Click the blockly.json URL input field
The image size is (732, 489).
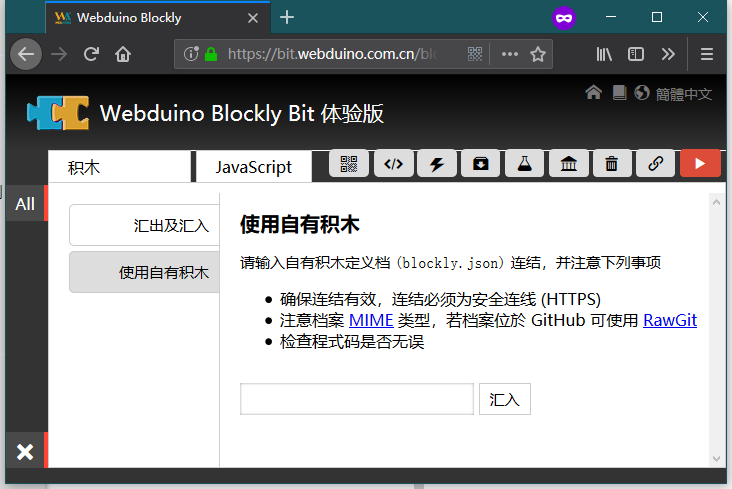click(x=357, y=399)
